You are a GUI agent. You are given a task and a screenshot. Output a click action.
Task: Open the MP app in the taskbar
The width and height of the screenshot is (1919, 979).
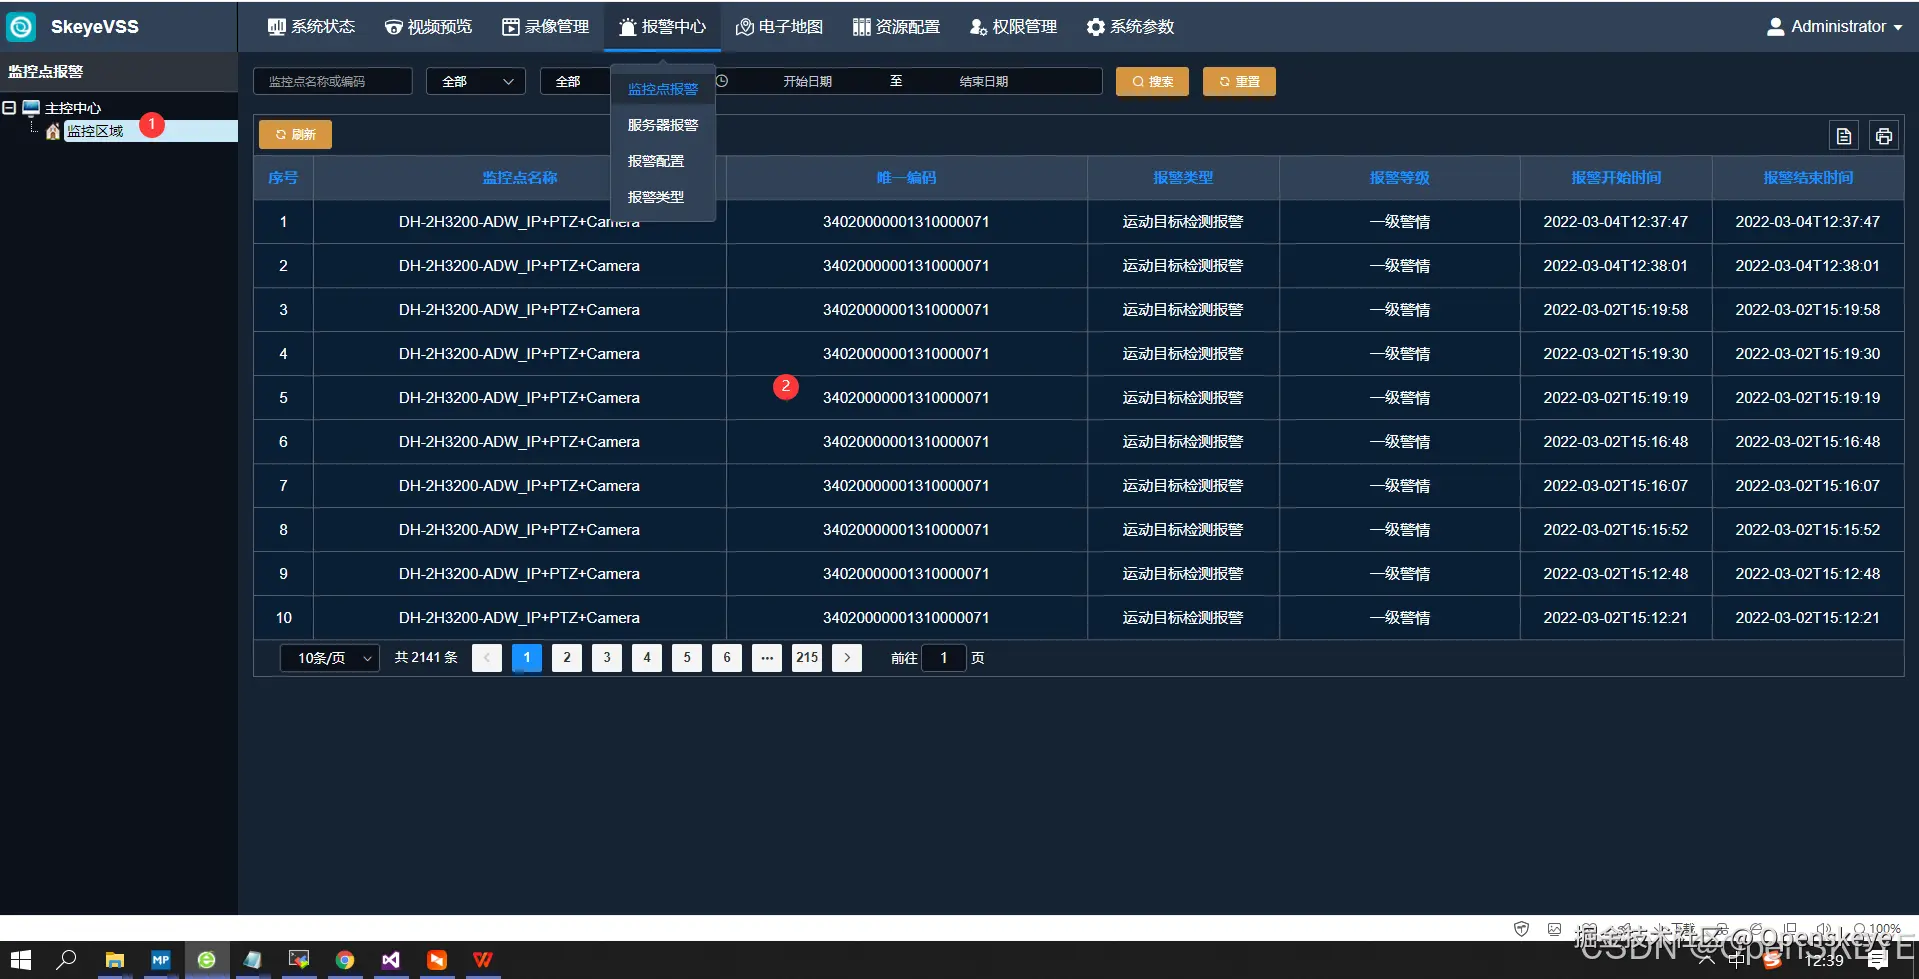click(161, 960)
